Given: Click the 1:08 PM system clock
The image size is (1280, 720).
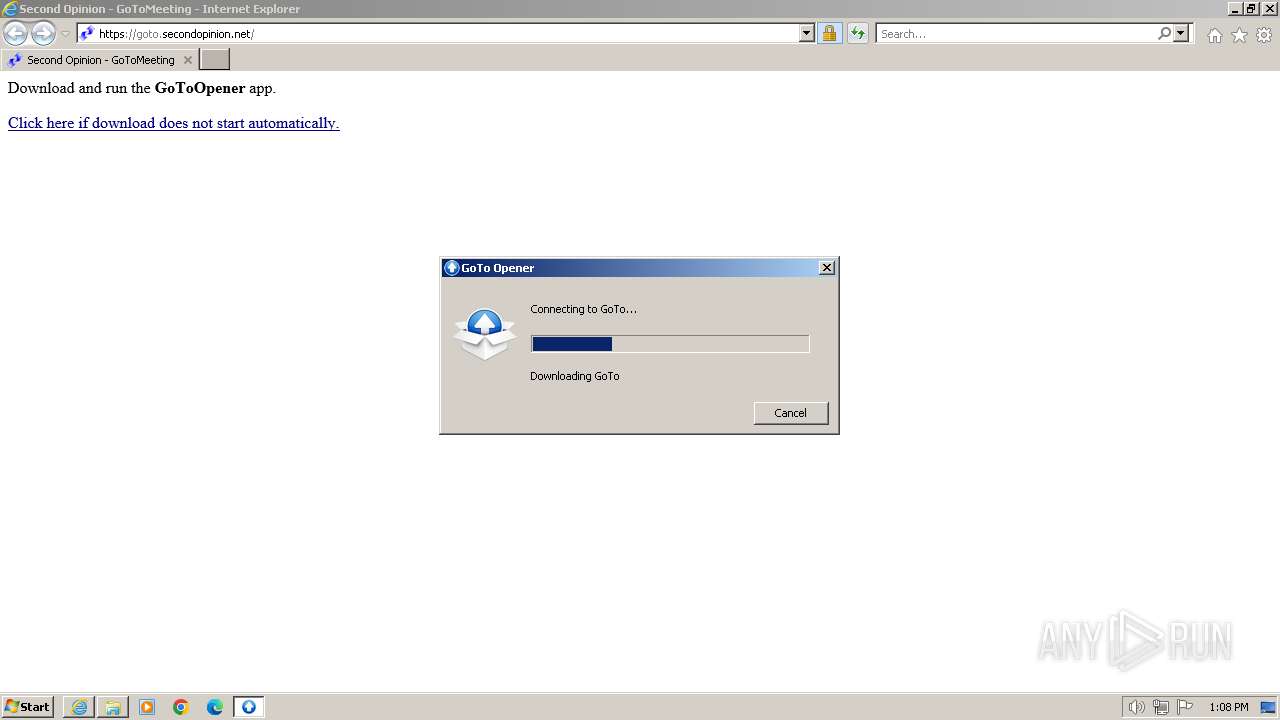Looking at the screenshot, I should [1228, 707].
